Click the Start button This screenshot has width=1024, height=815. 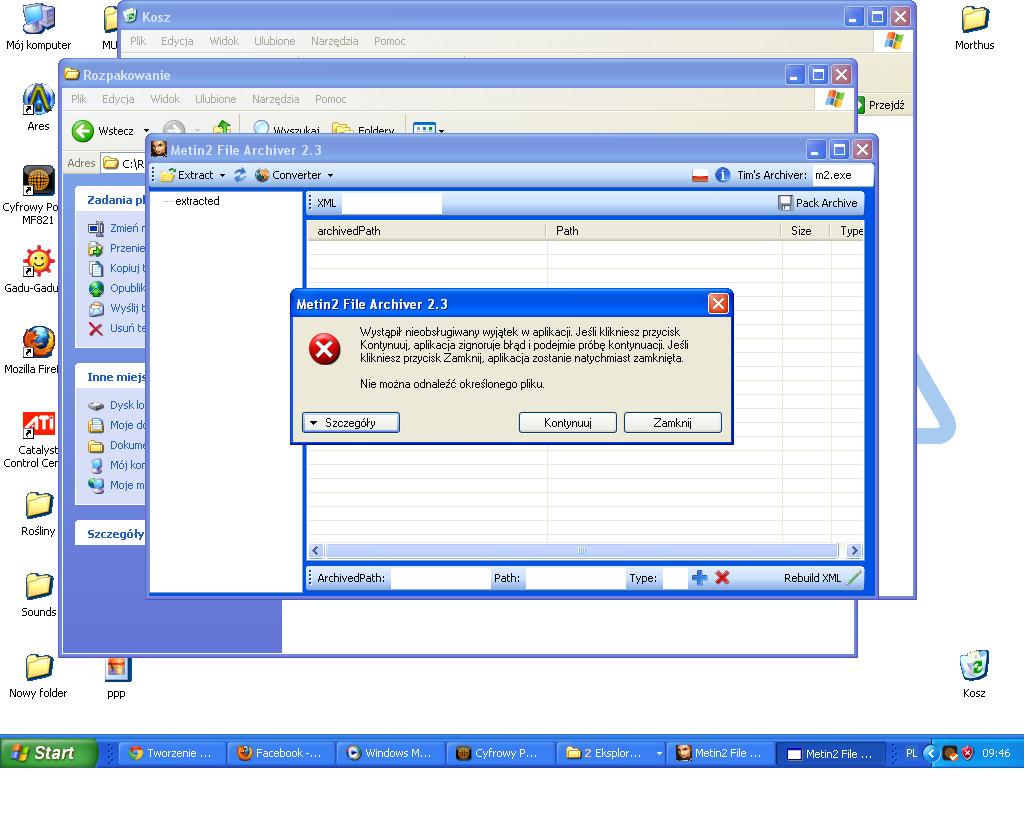click(x=49, y=753)
